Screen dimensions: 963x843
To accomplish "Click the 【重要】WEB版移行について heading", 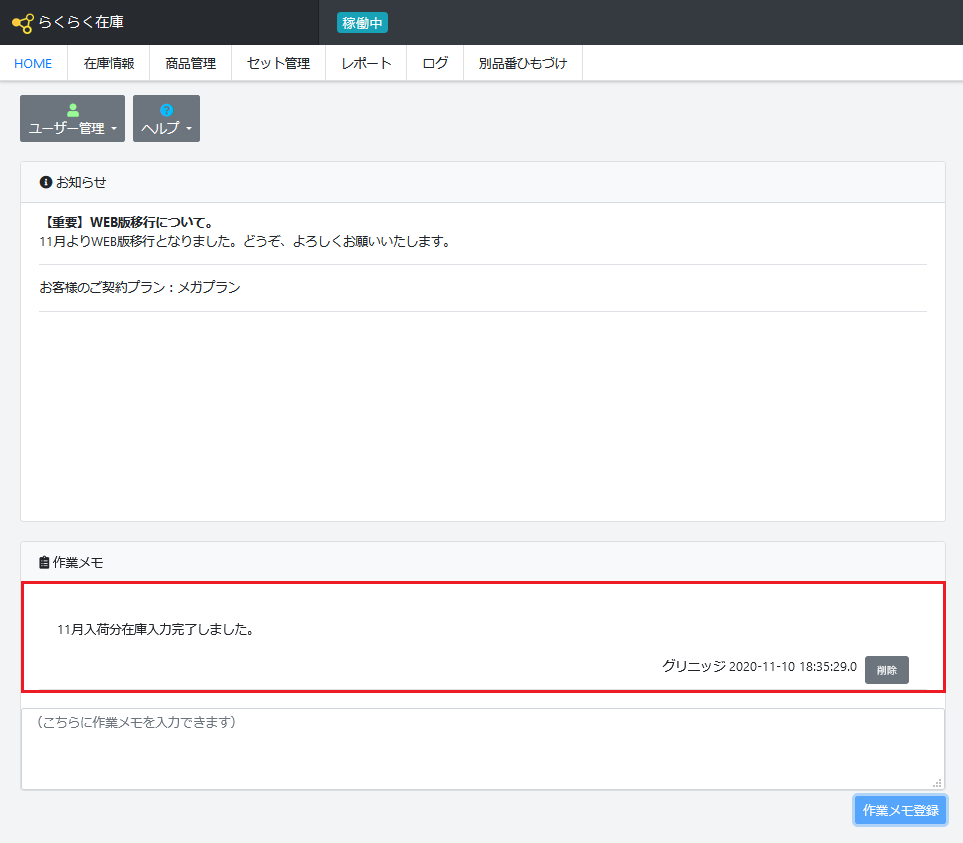I will click(x=127, y=222).
